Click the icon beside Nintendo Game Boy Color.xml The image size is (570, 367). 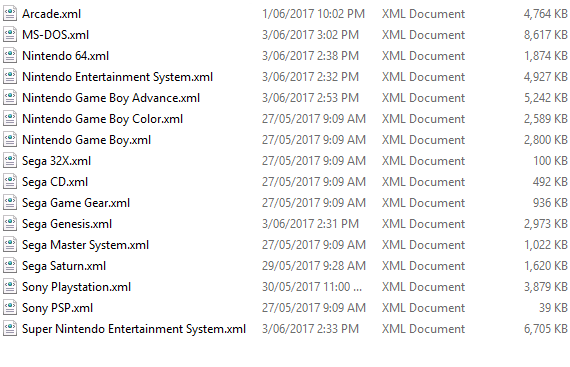click(10, 119)
